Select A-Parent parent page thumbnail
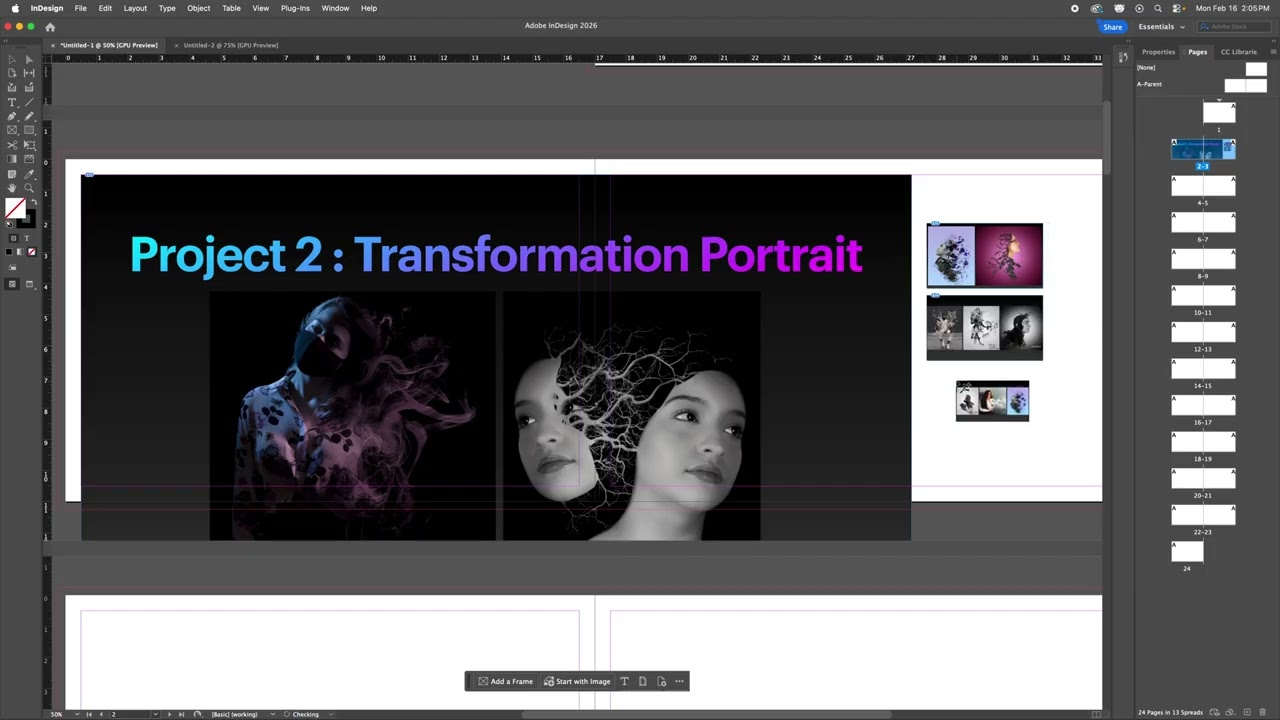This screenshot has height=720, width=1280. 1245,85
